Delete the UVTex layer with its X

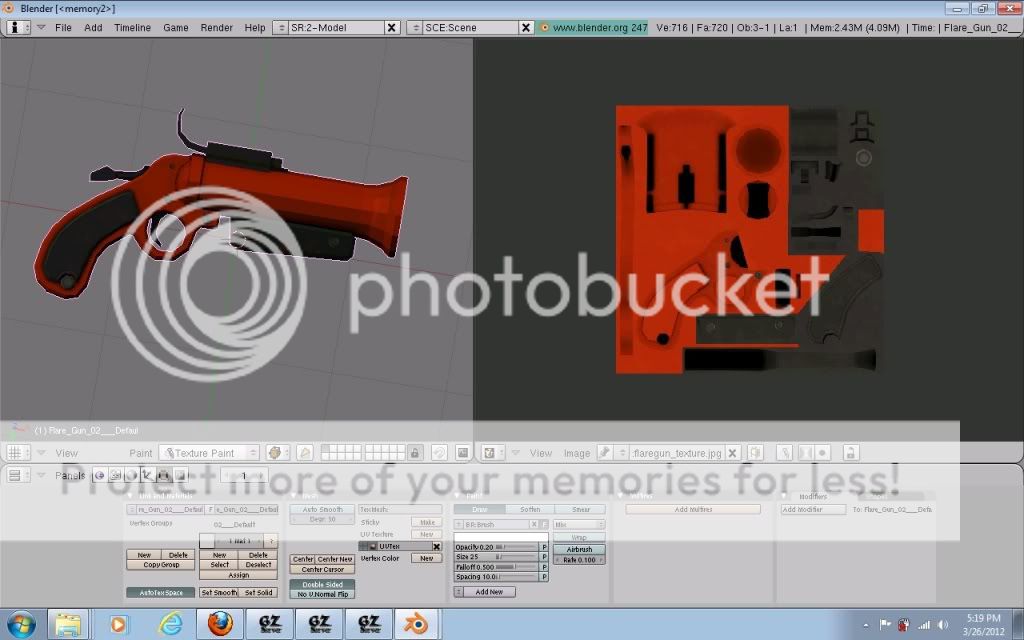(436, 547)
